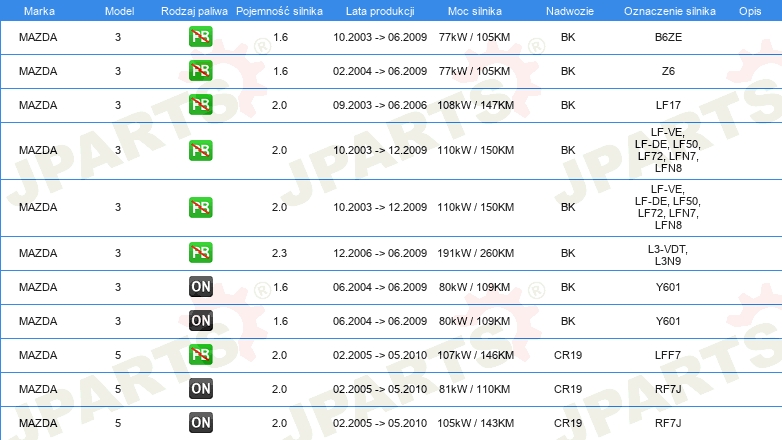
Task: Click the 2.0 capacity in the LF17 row
Action: pyautogui.click(x=279, y=105)
